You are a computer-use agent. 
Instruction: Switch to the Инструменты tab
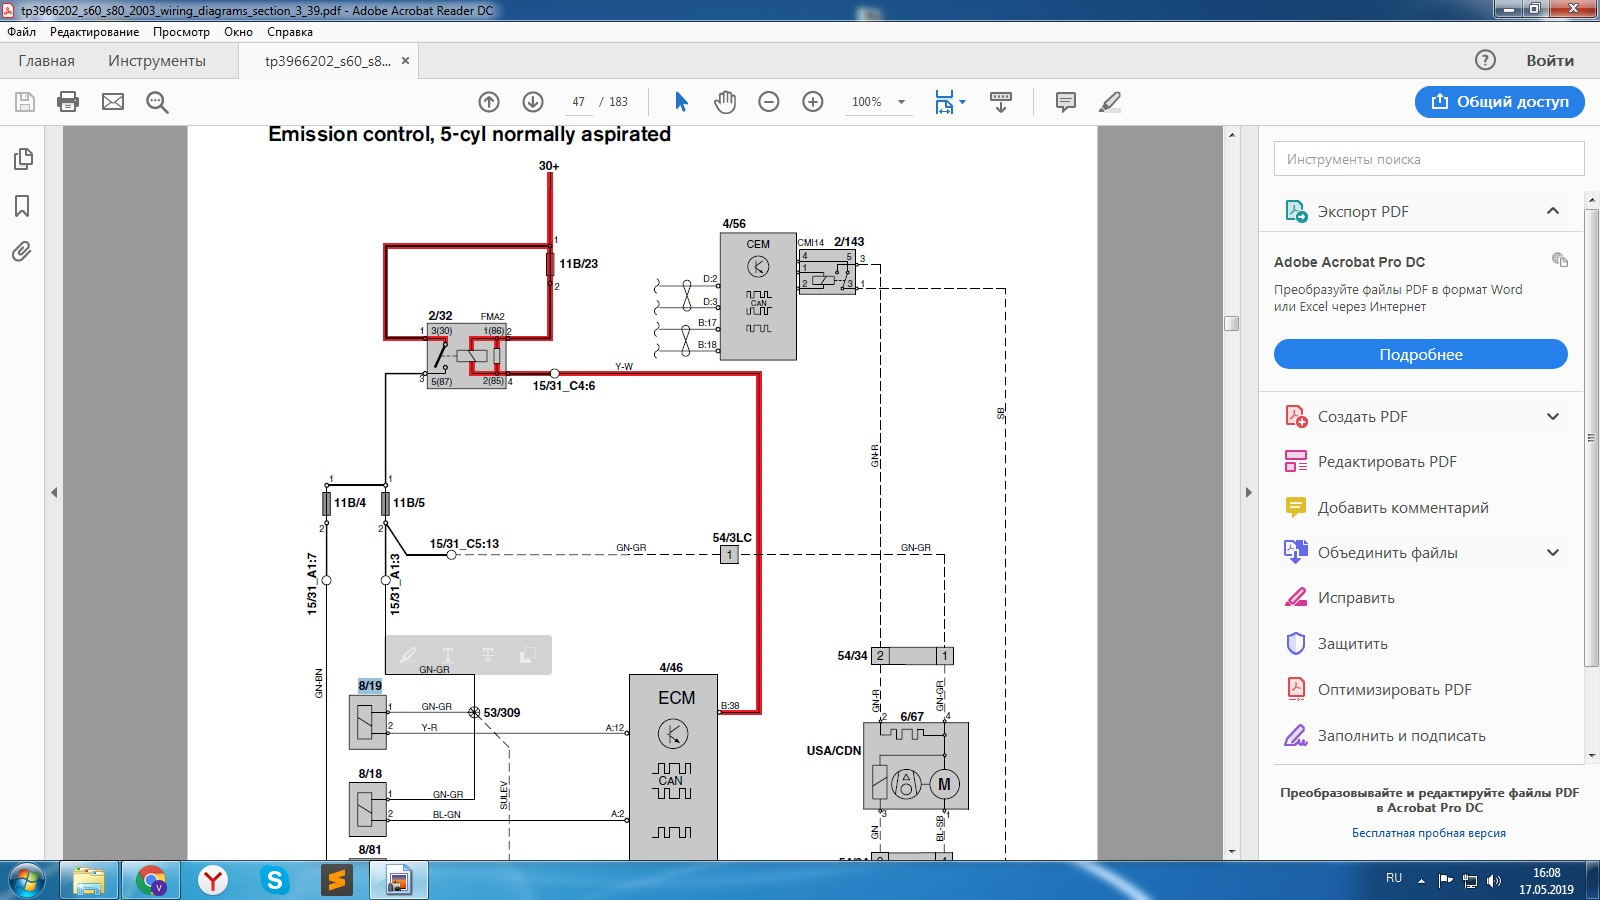pos(157,60)
